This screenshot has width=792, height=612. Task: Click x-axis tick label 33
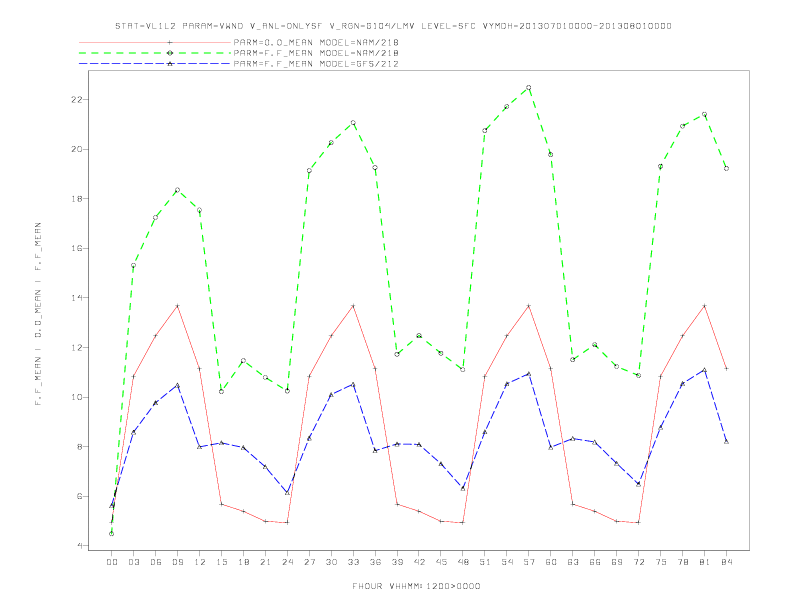[x=353, y=562]
